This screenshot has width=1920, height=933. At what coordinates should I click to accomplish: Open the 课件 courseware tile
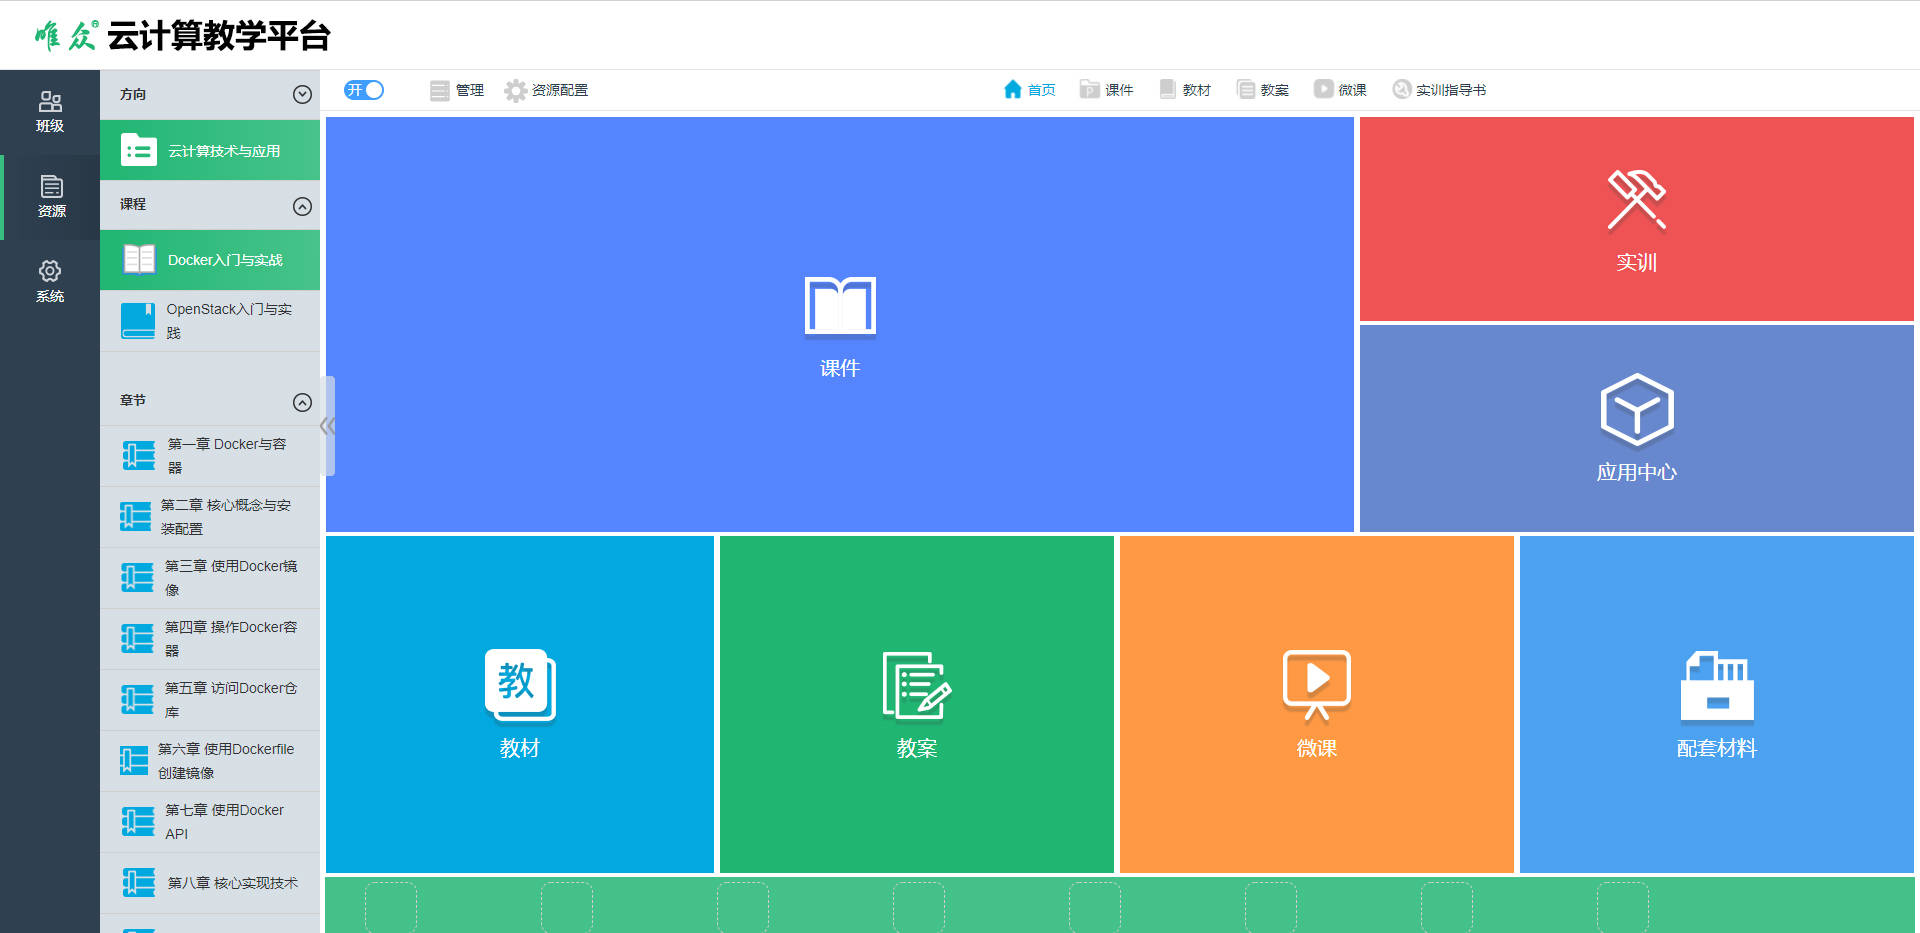pyautogui.click(x=839, y=324)
